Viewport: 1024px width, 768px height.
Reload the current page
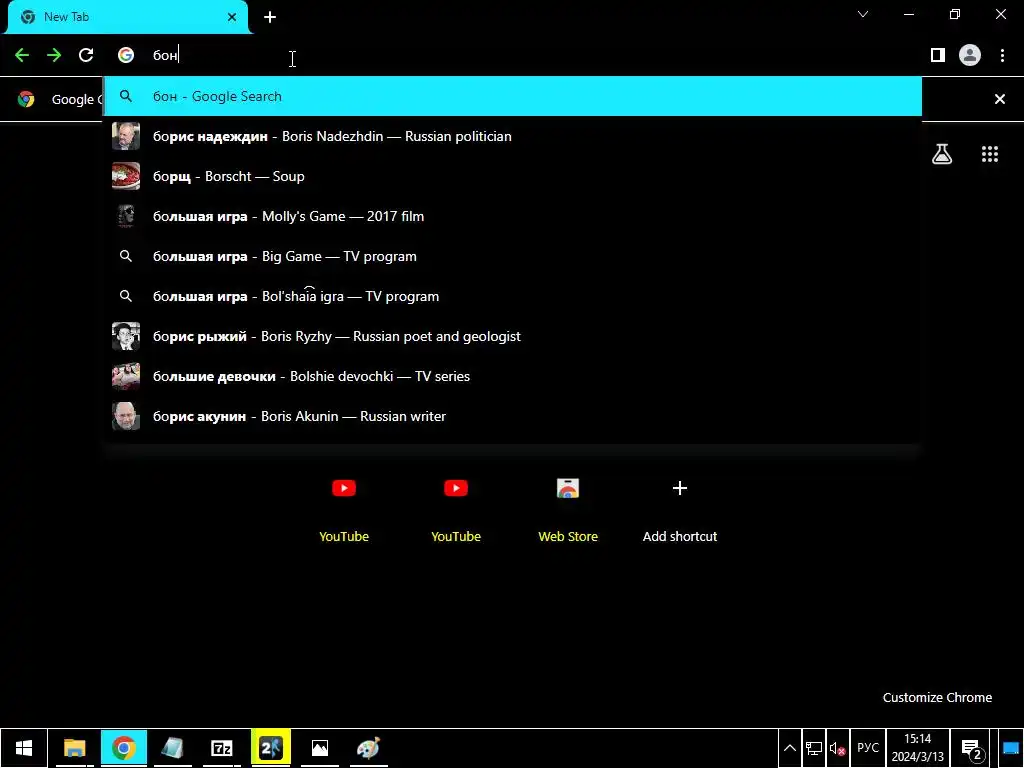86,56
